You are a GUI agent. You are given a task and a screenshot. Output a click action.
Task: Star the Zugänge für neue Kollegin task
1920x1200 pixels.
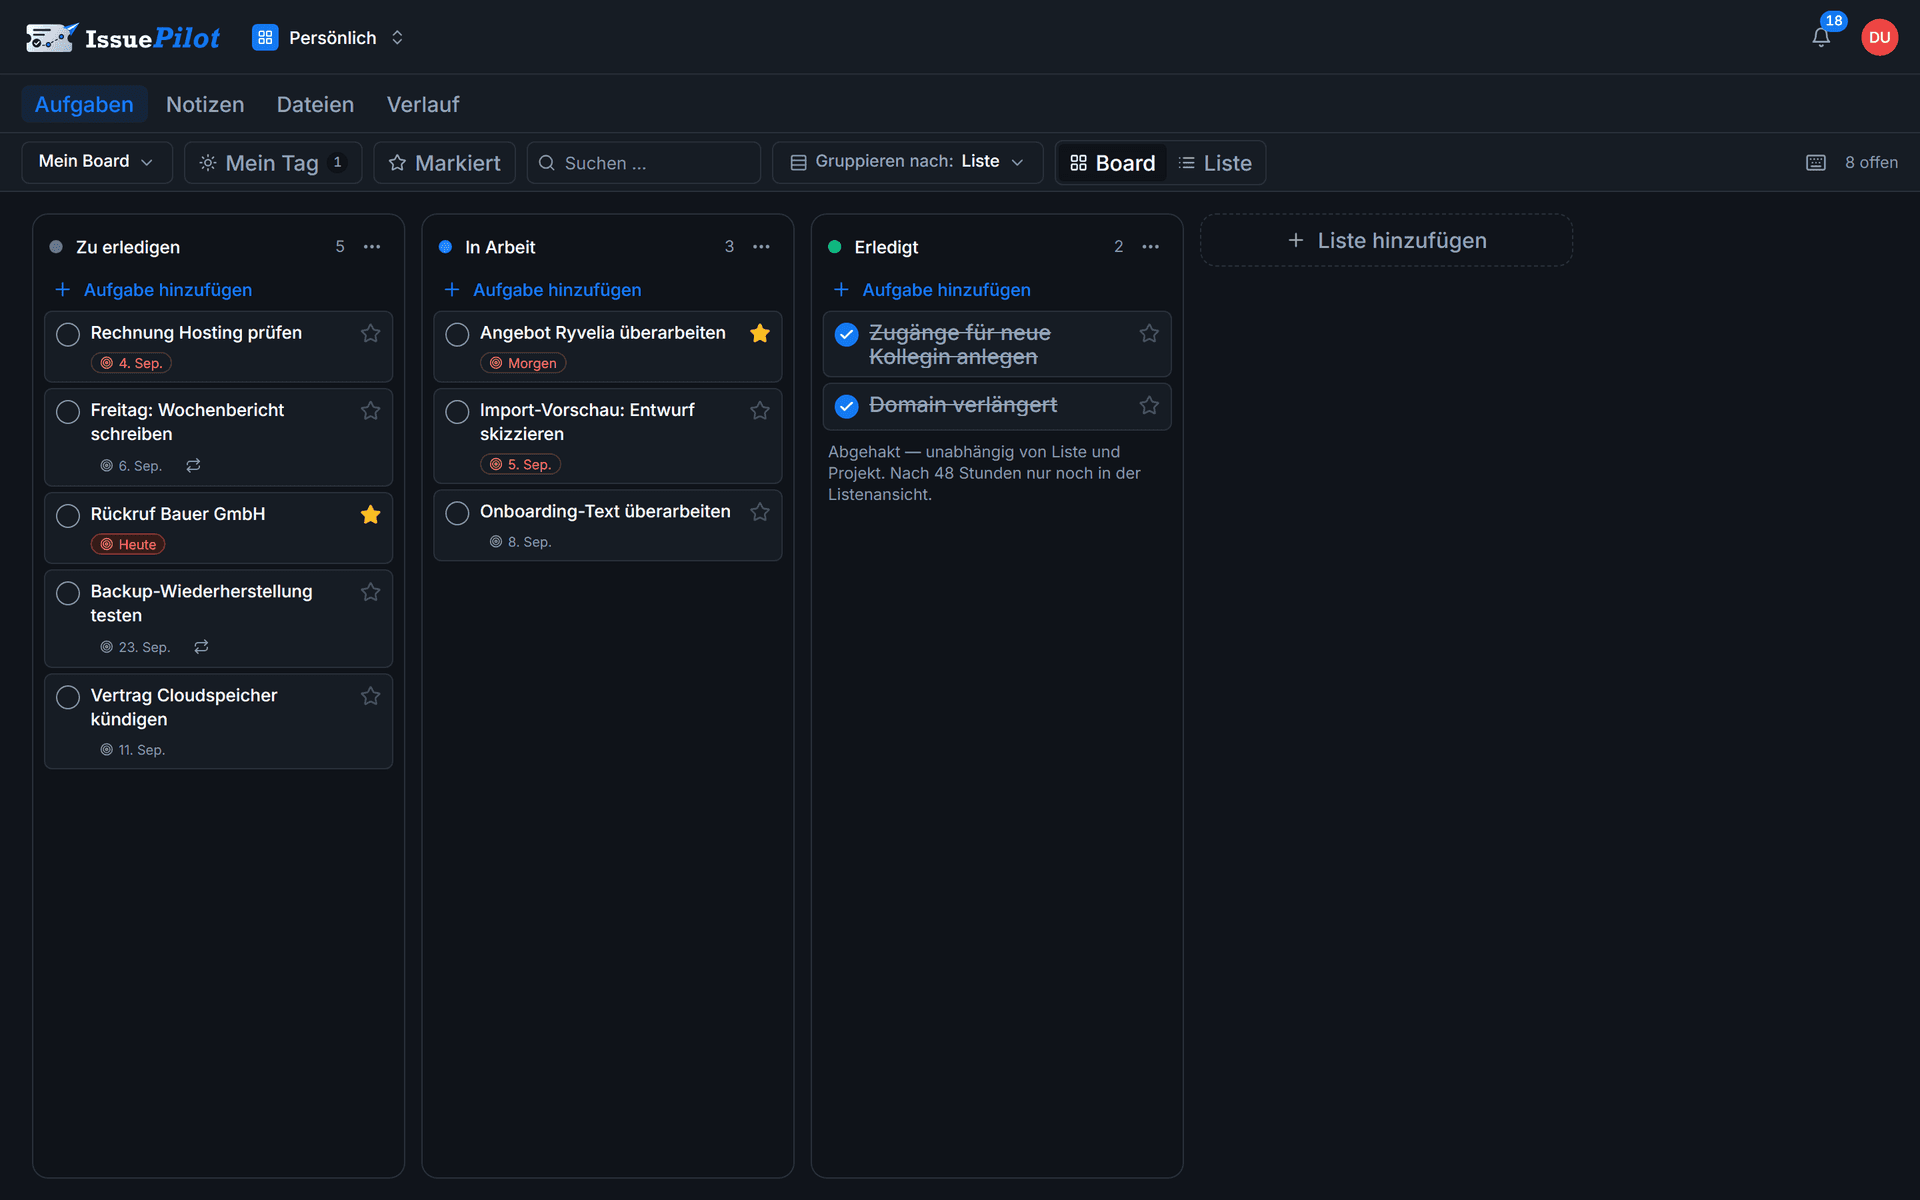point(1149,333)
